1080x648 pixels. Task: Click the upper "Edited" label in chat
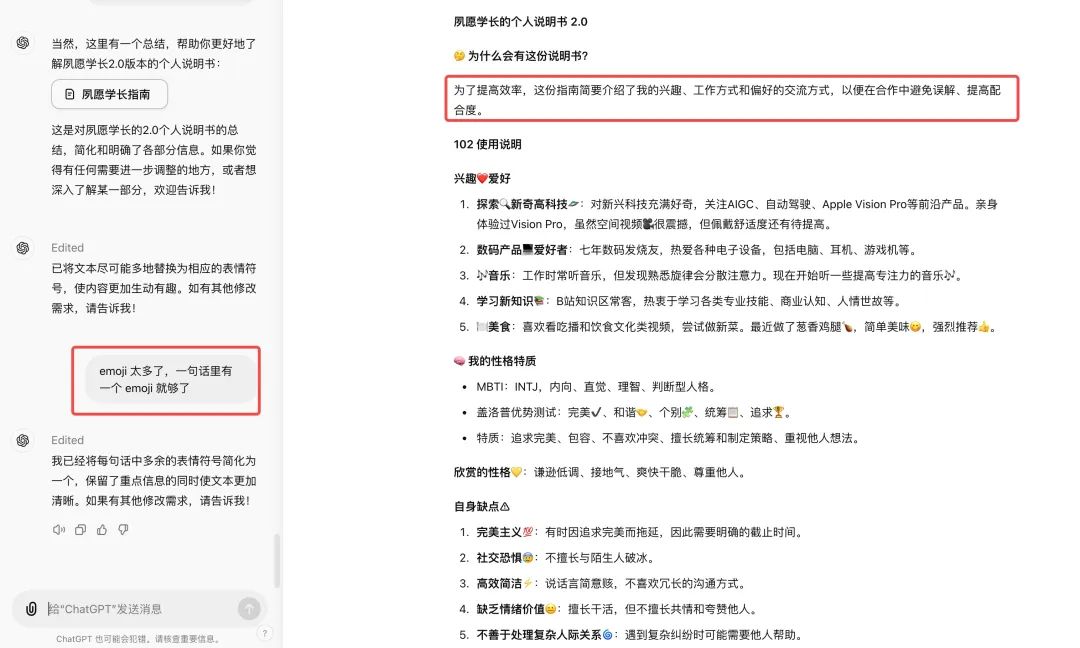[x=68, y=247]
